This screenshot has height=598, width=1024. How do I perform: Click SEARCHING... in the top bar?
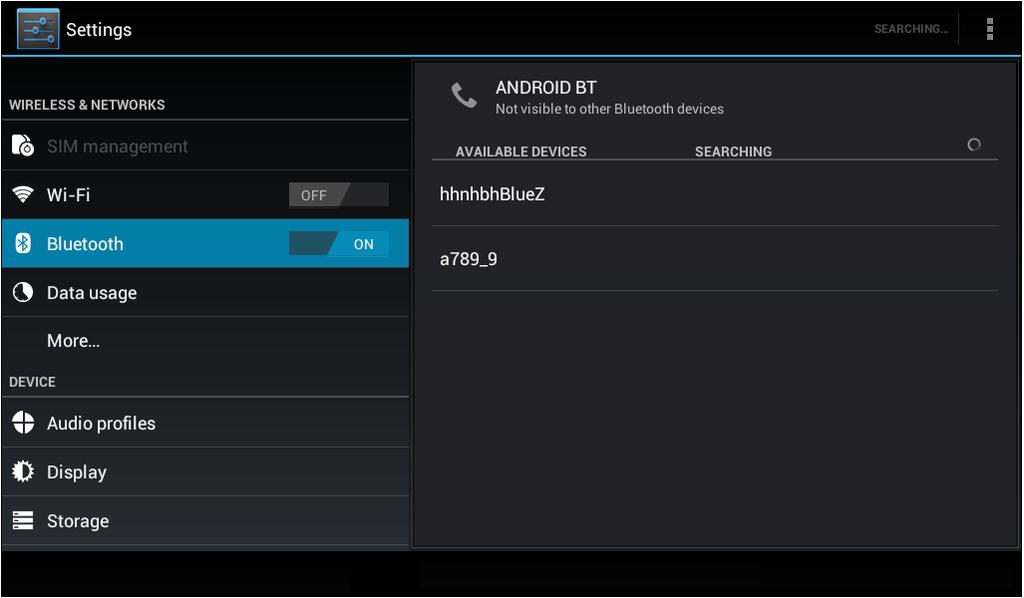911,29
